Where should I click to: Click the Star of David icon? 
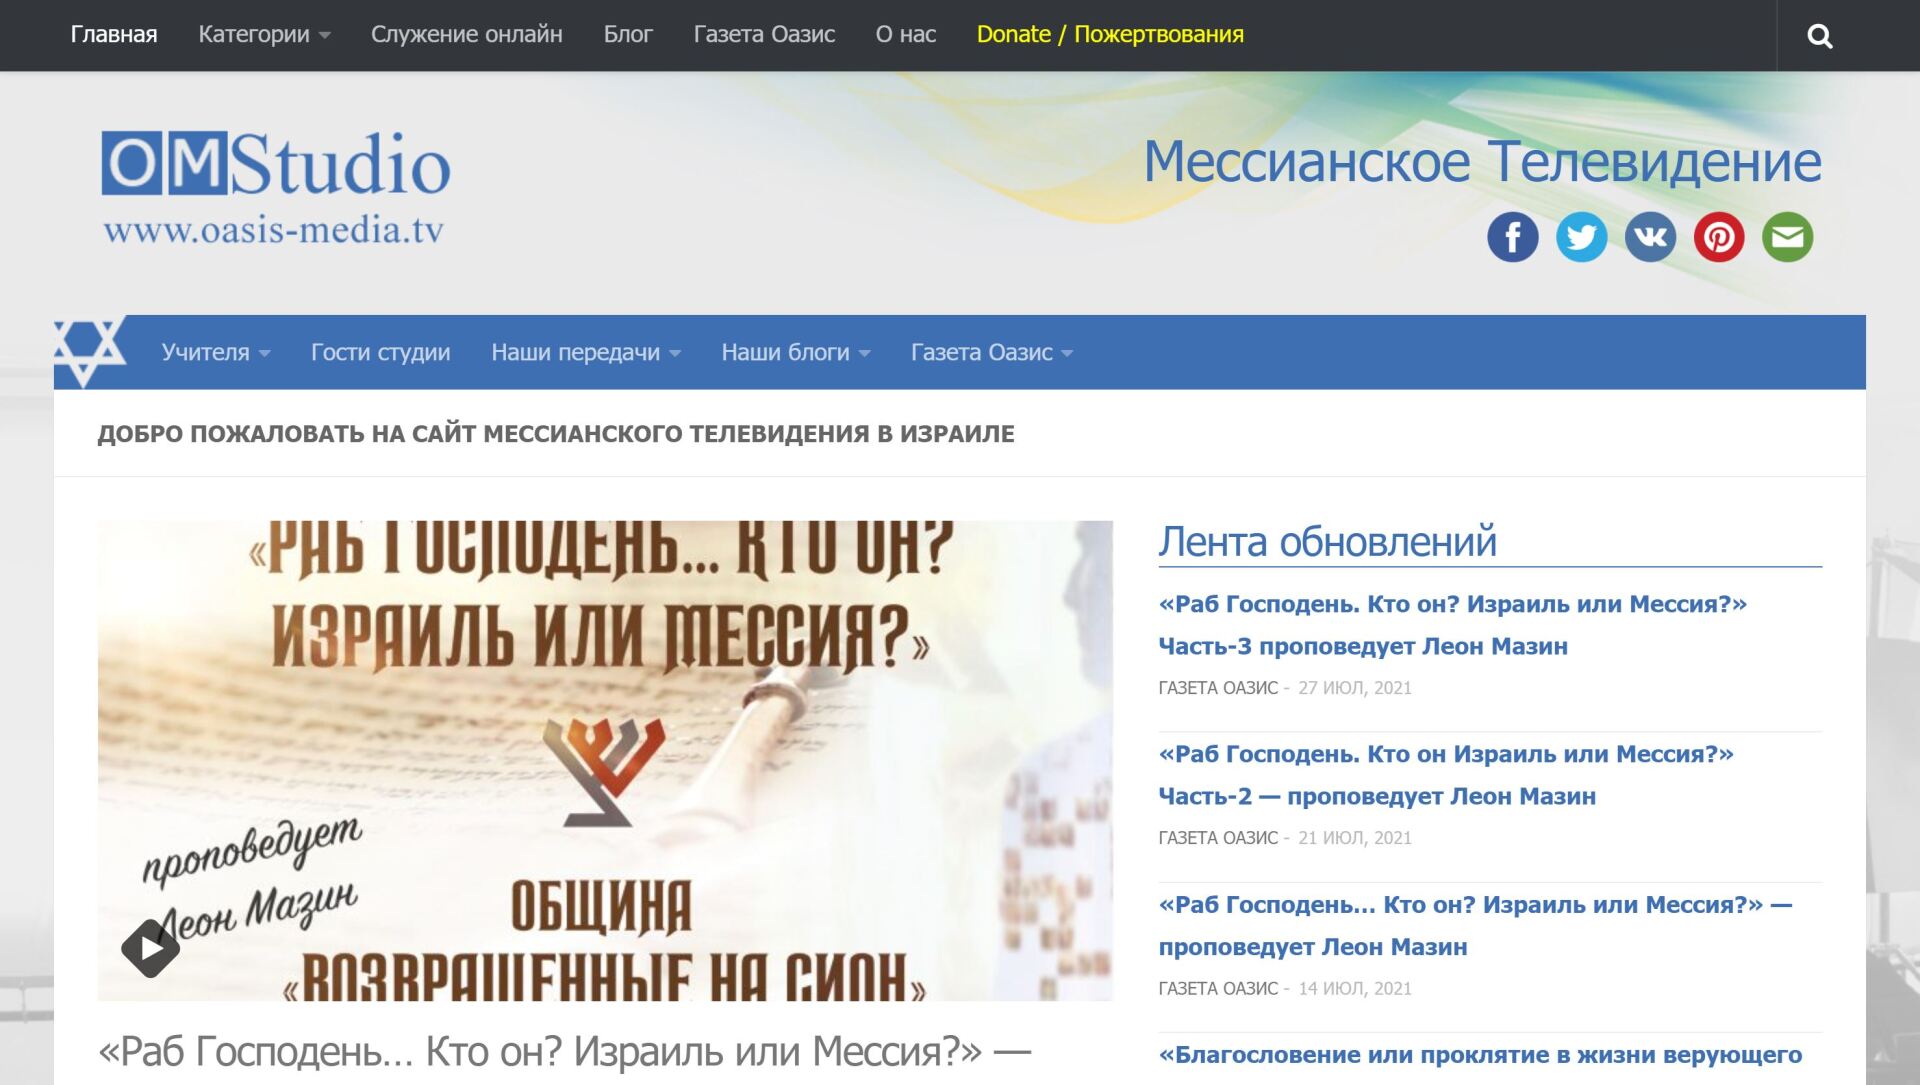89,351
